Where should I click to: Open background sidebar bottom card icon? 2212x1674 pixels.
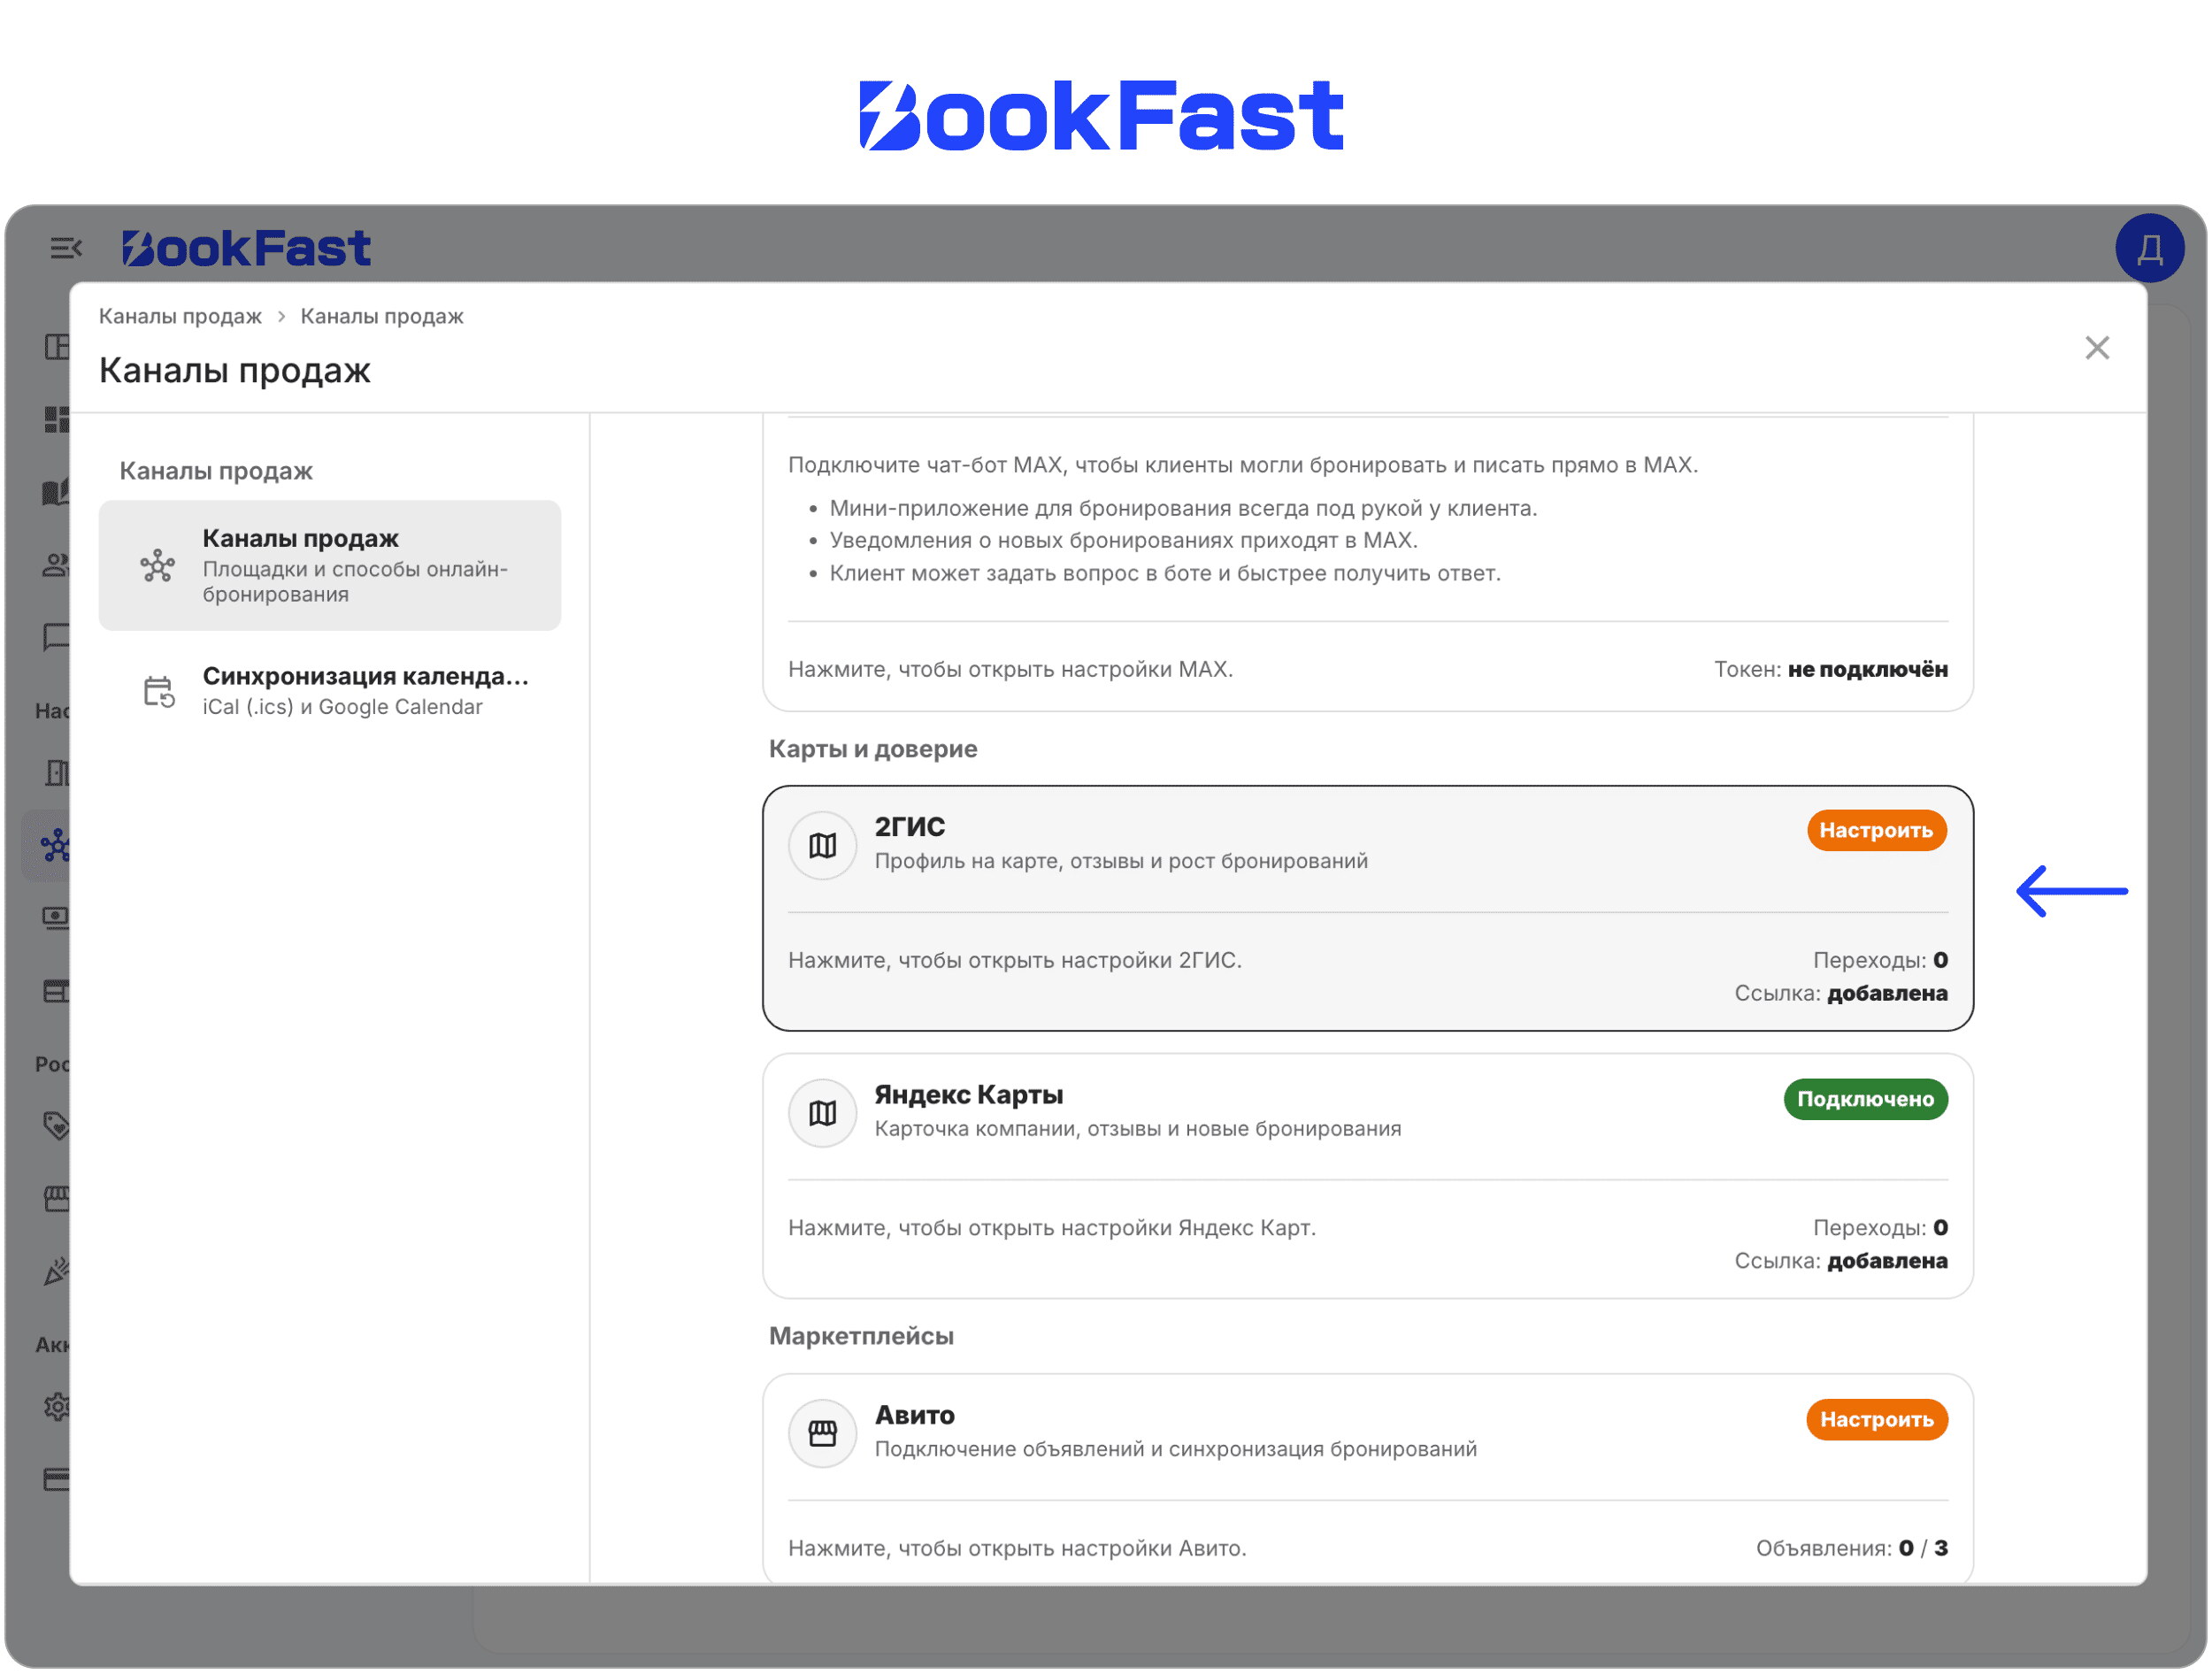(x=57, y=1480)
